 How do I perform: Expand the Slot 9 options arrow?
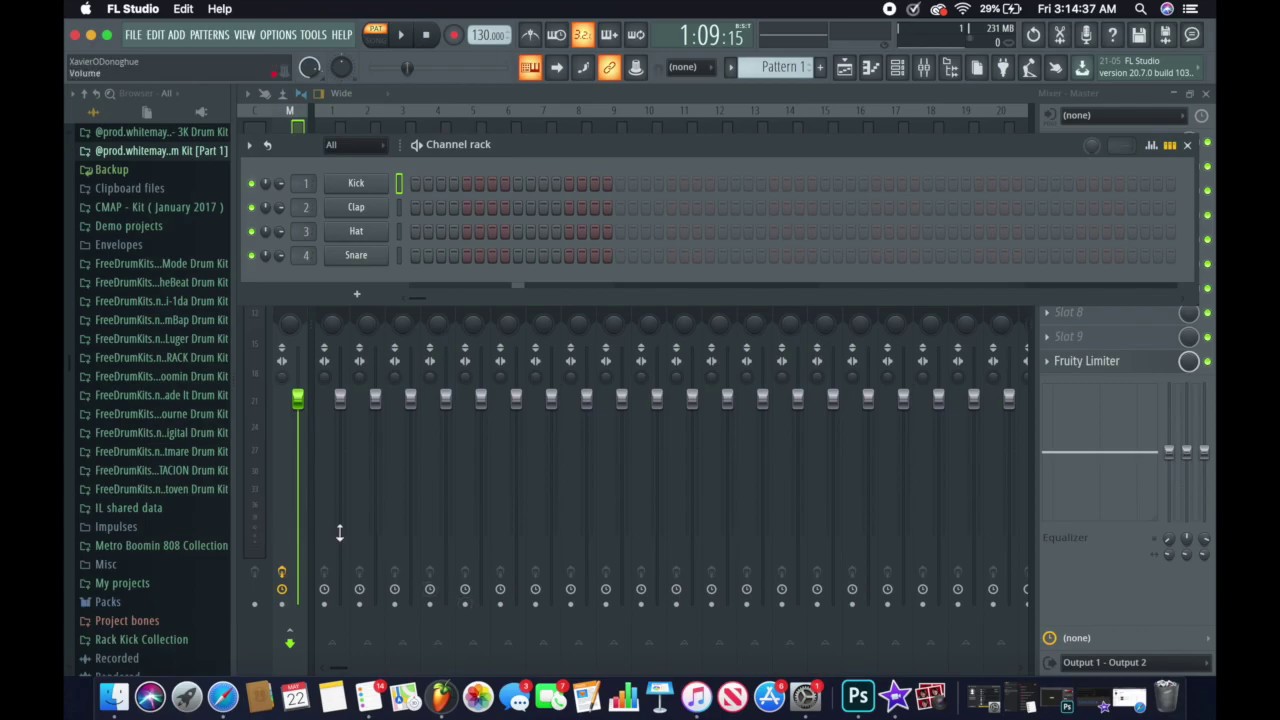(x=1047, y=337)
